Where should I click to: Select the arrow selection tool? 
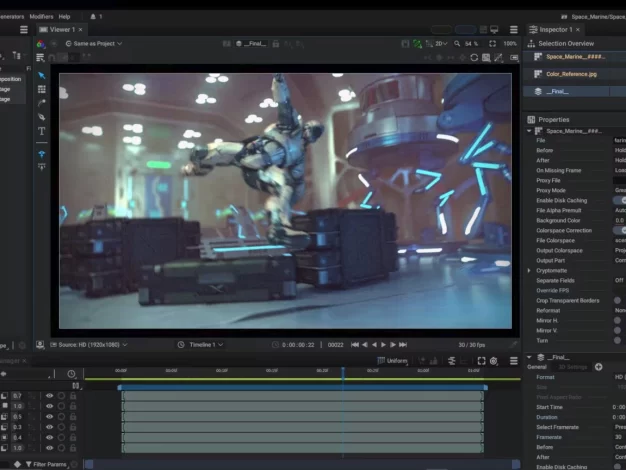pyautogui.click(x=42, y=75)
